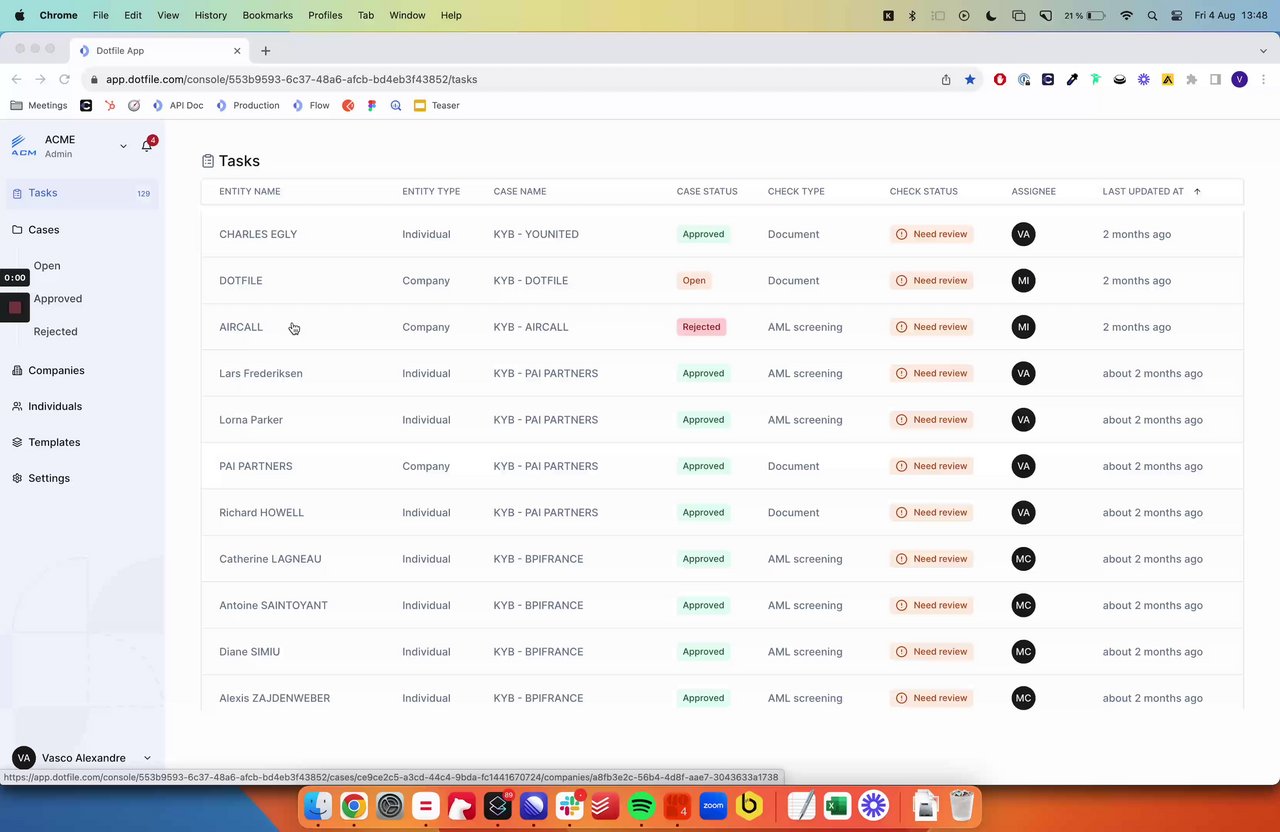The width and height of the screenshot is (1280, 832).
Task: Go to Approved cases in sidebar
Action: 58,299
